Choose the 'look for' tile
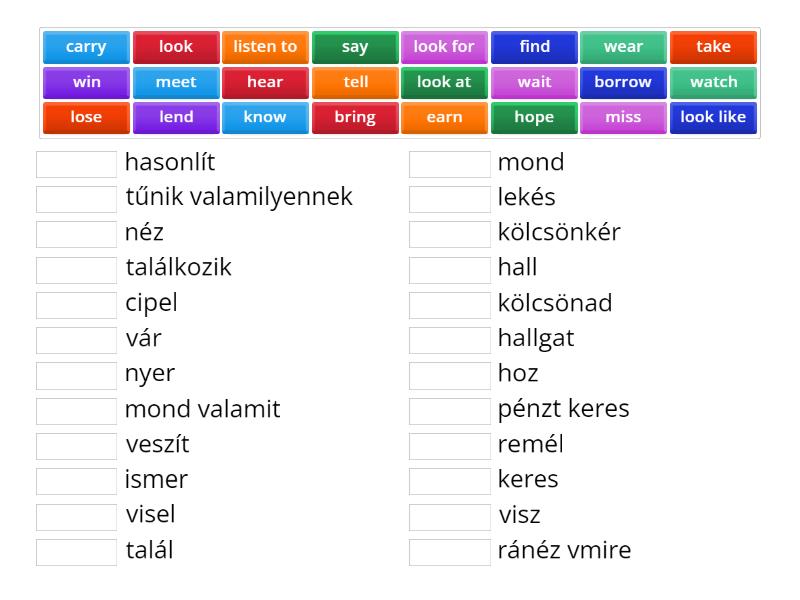Image resolution: width=800 pixels, height=600 pixels. point(444,46)
